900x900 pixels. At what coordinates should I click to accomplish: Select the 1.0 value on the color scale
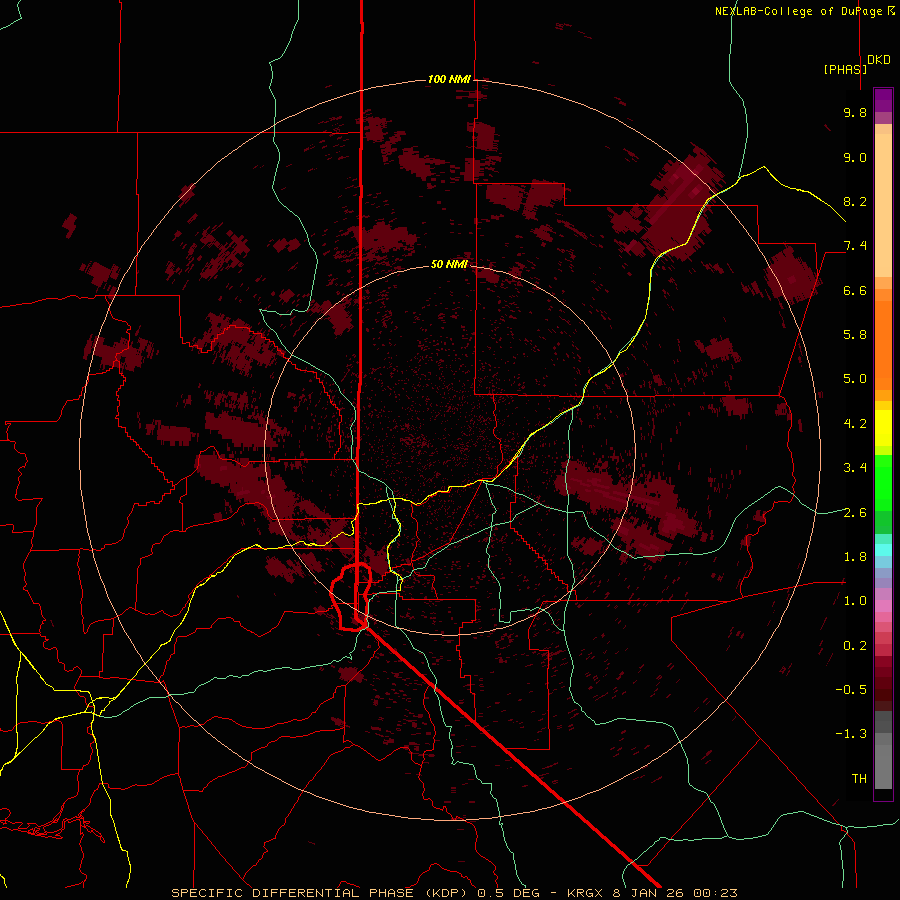(x=855, y=601)
